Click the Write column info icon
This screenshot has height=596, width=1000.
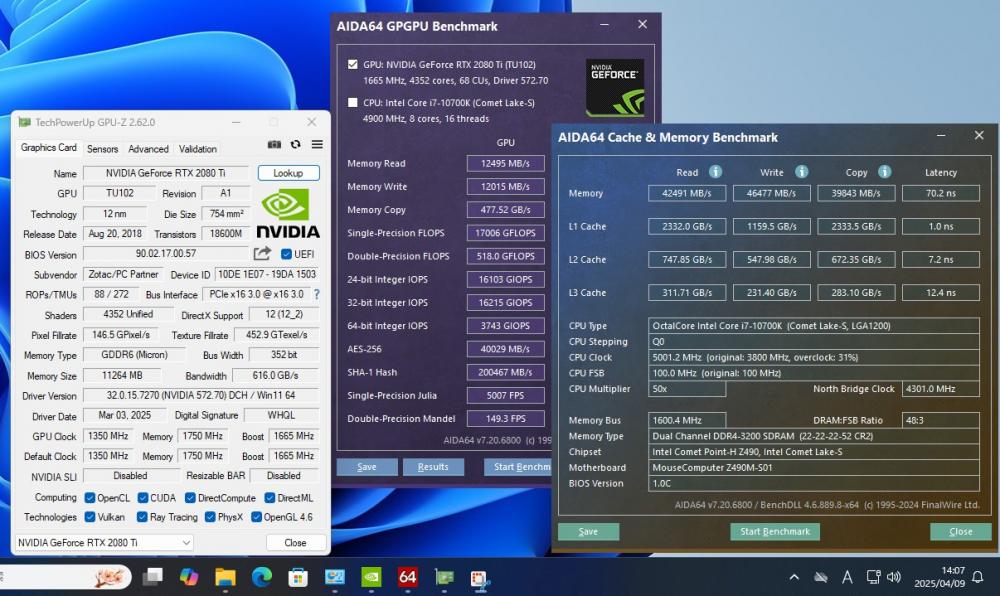pos(802,171)
